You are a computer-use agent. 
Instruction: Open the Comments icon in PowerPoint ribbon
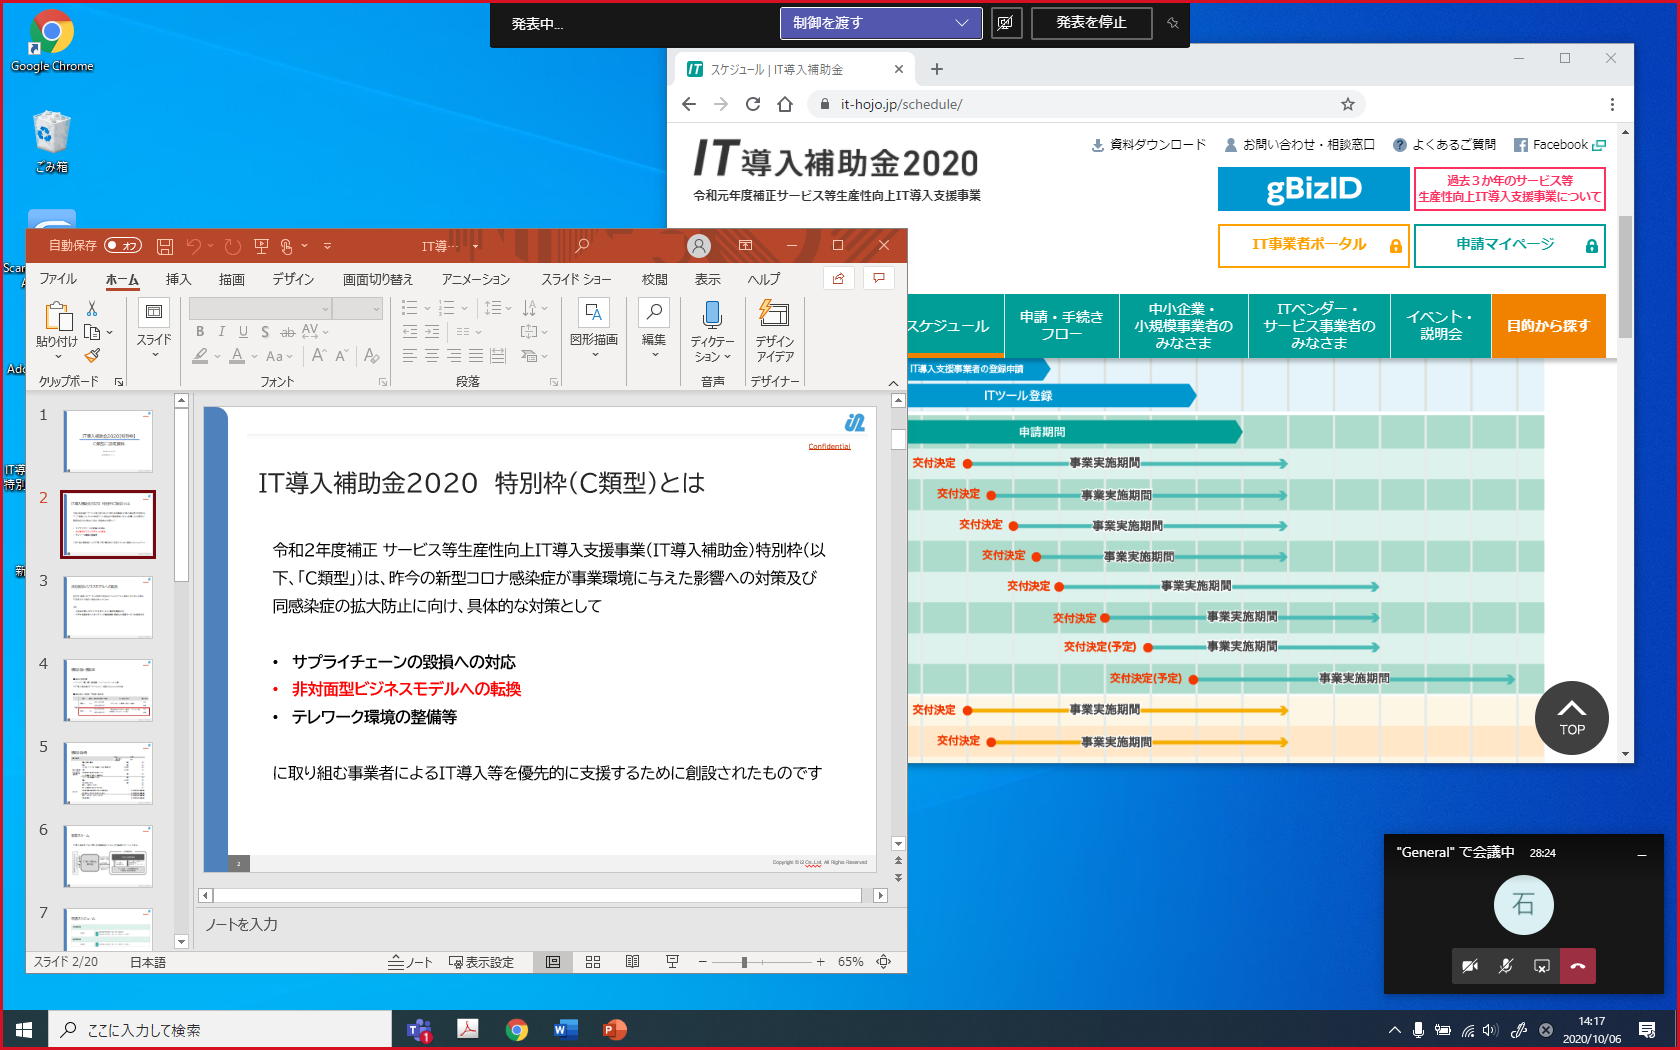coord(879,278)
